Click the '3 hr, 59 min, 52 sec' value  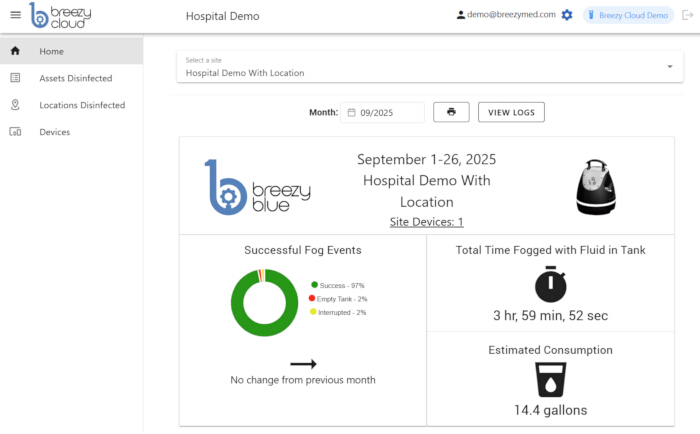pyautogui.click(x=550, y=316)
